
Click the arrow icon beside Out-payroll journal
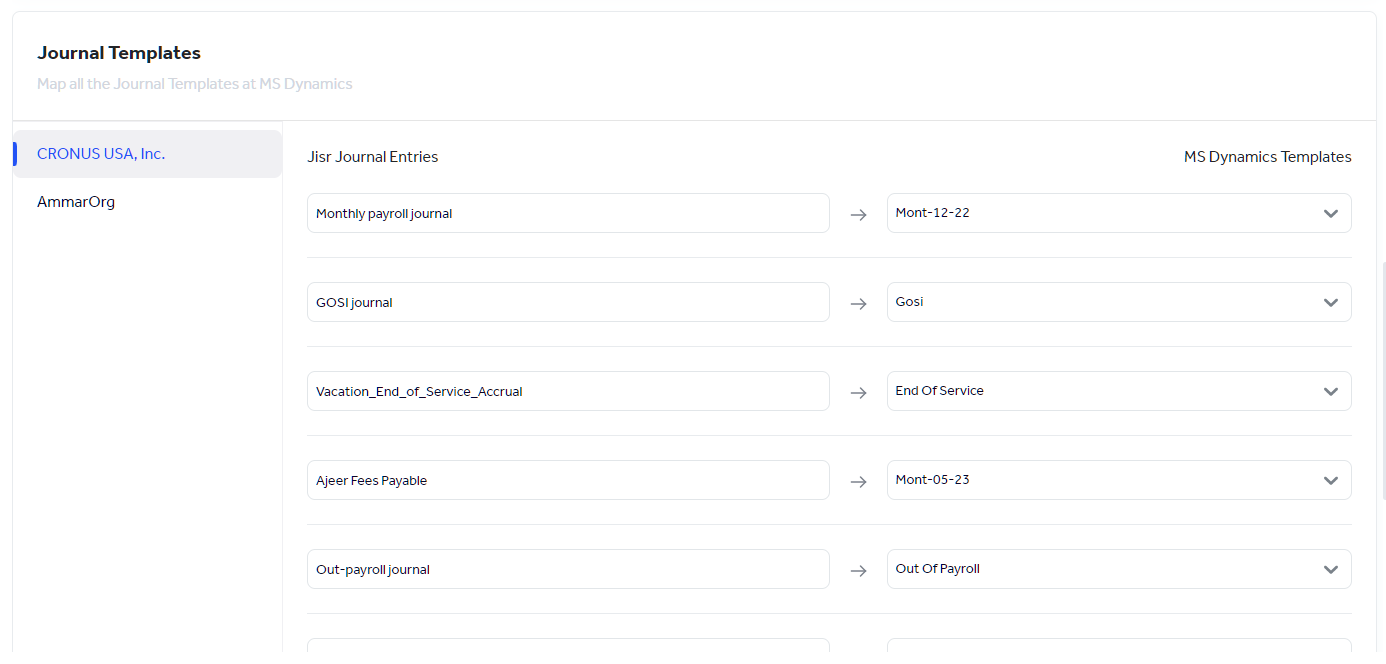coord(859,569)
